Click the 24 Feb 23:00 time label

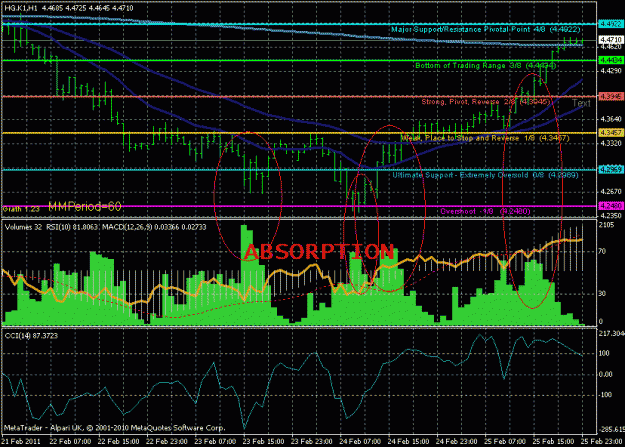[456, 441]
